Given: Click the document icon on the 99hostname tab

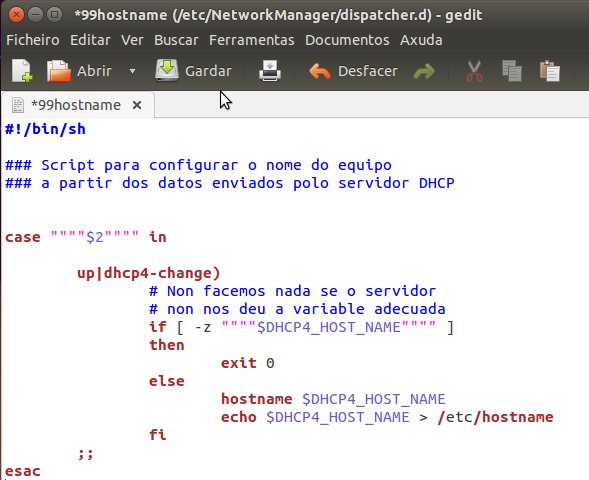Looking at the screenshot, I should (x=18, y=105).
